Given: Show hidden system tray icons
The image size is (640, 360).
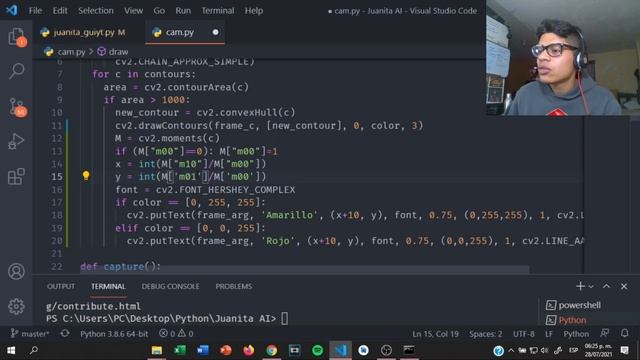Looking at the screenshot, I should 511,350.
